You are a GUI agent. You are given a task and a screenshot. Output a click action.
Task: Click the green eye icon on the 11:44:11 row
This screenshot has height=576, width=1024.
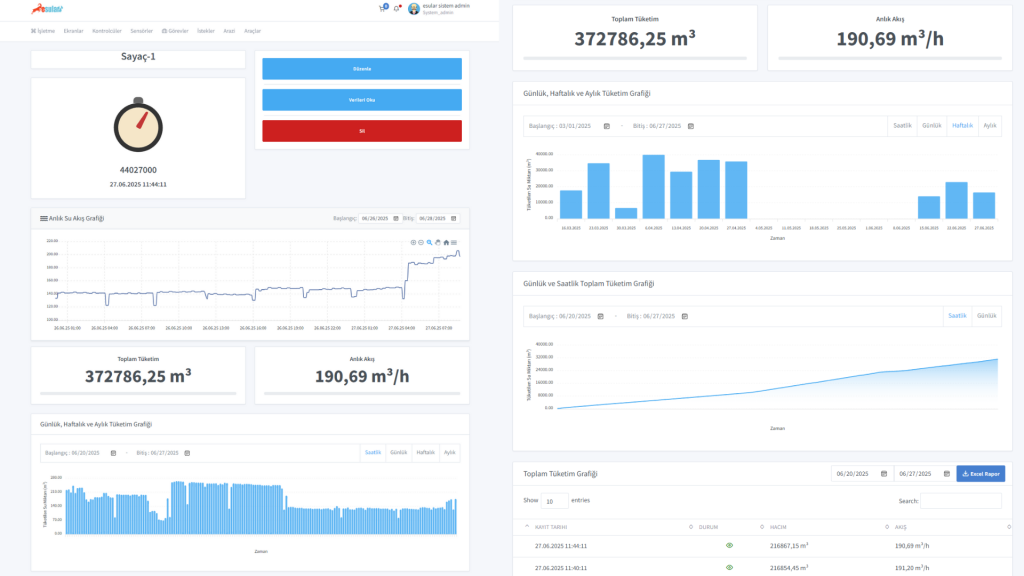729,545
